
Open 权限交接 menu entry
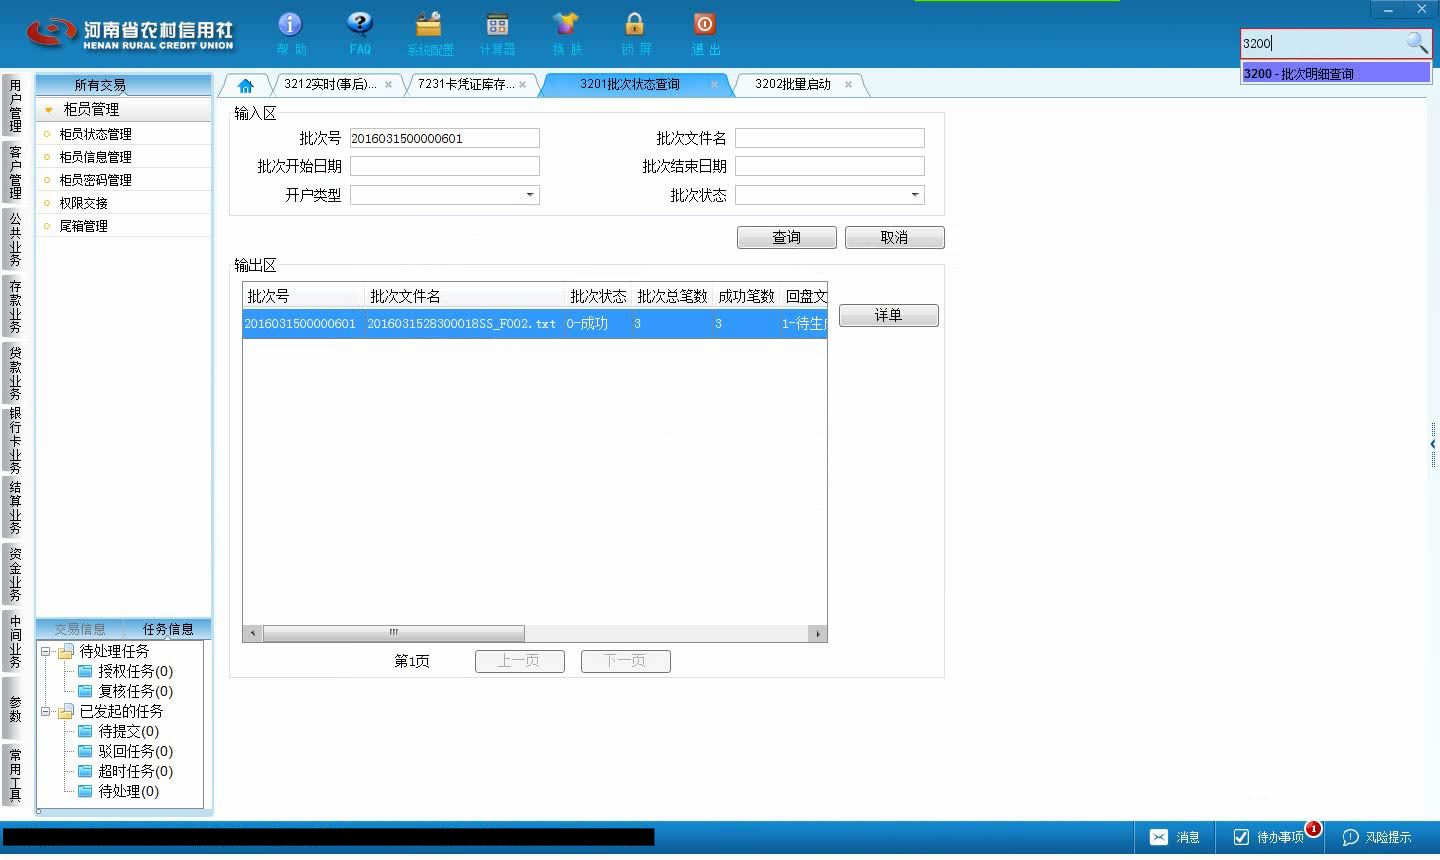click(x=83, y=203)
